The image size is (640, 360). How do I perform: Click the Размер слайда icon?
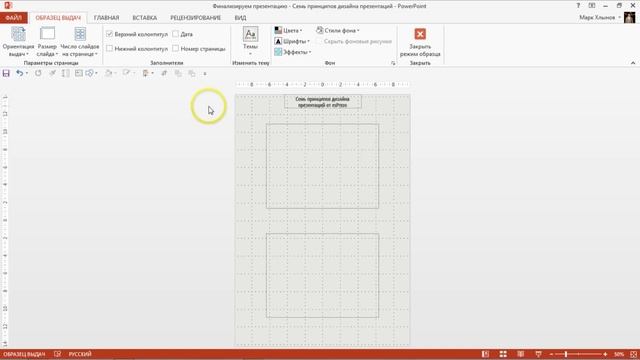tap(47, 34)
